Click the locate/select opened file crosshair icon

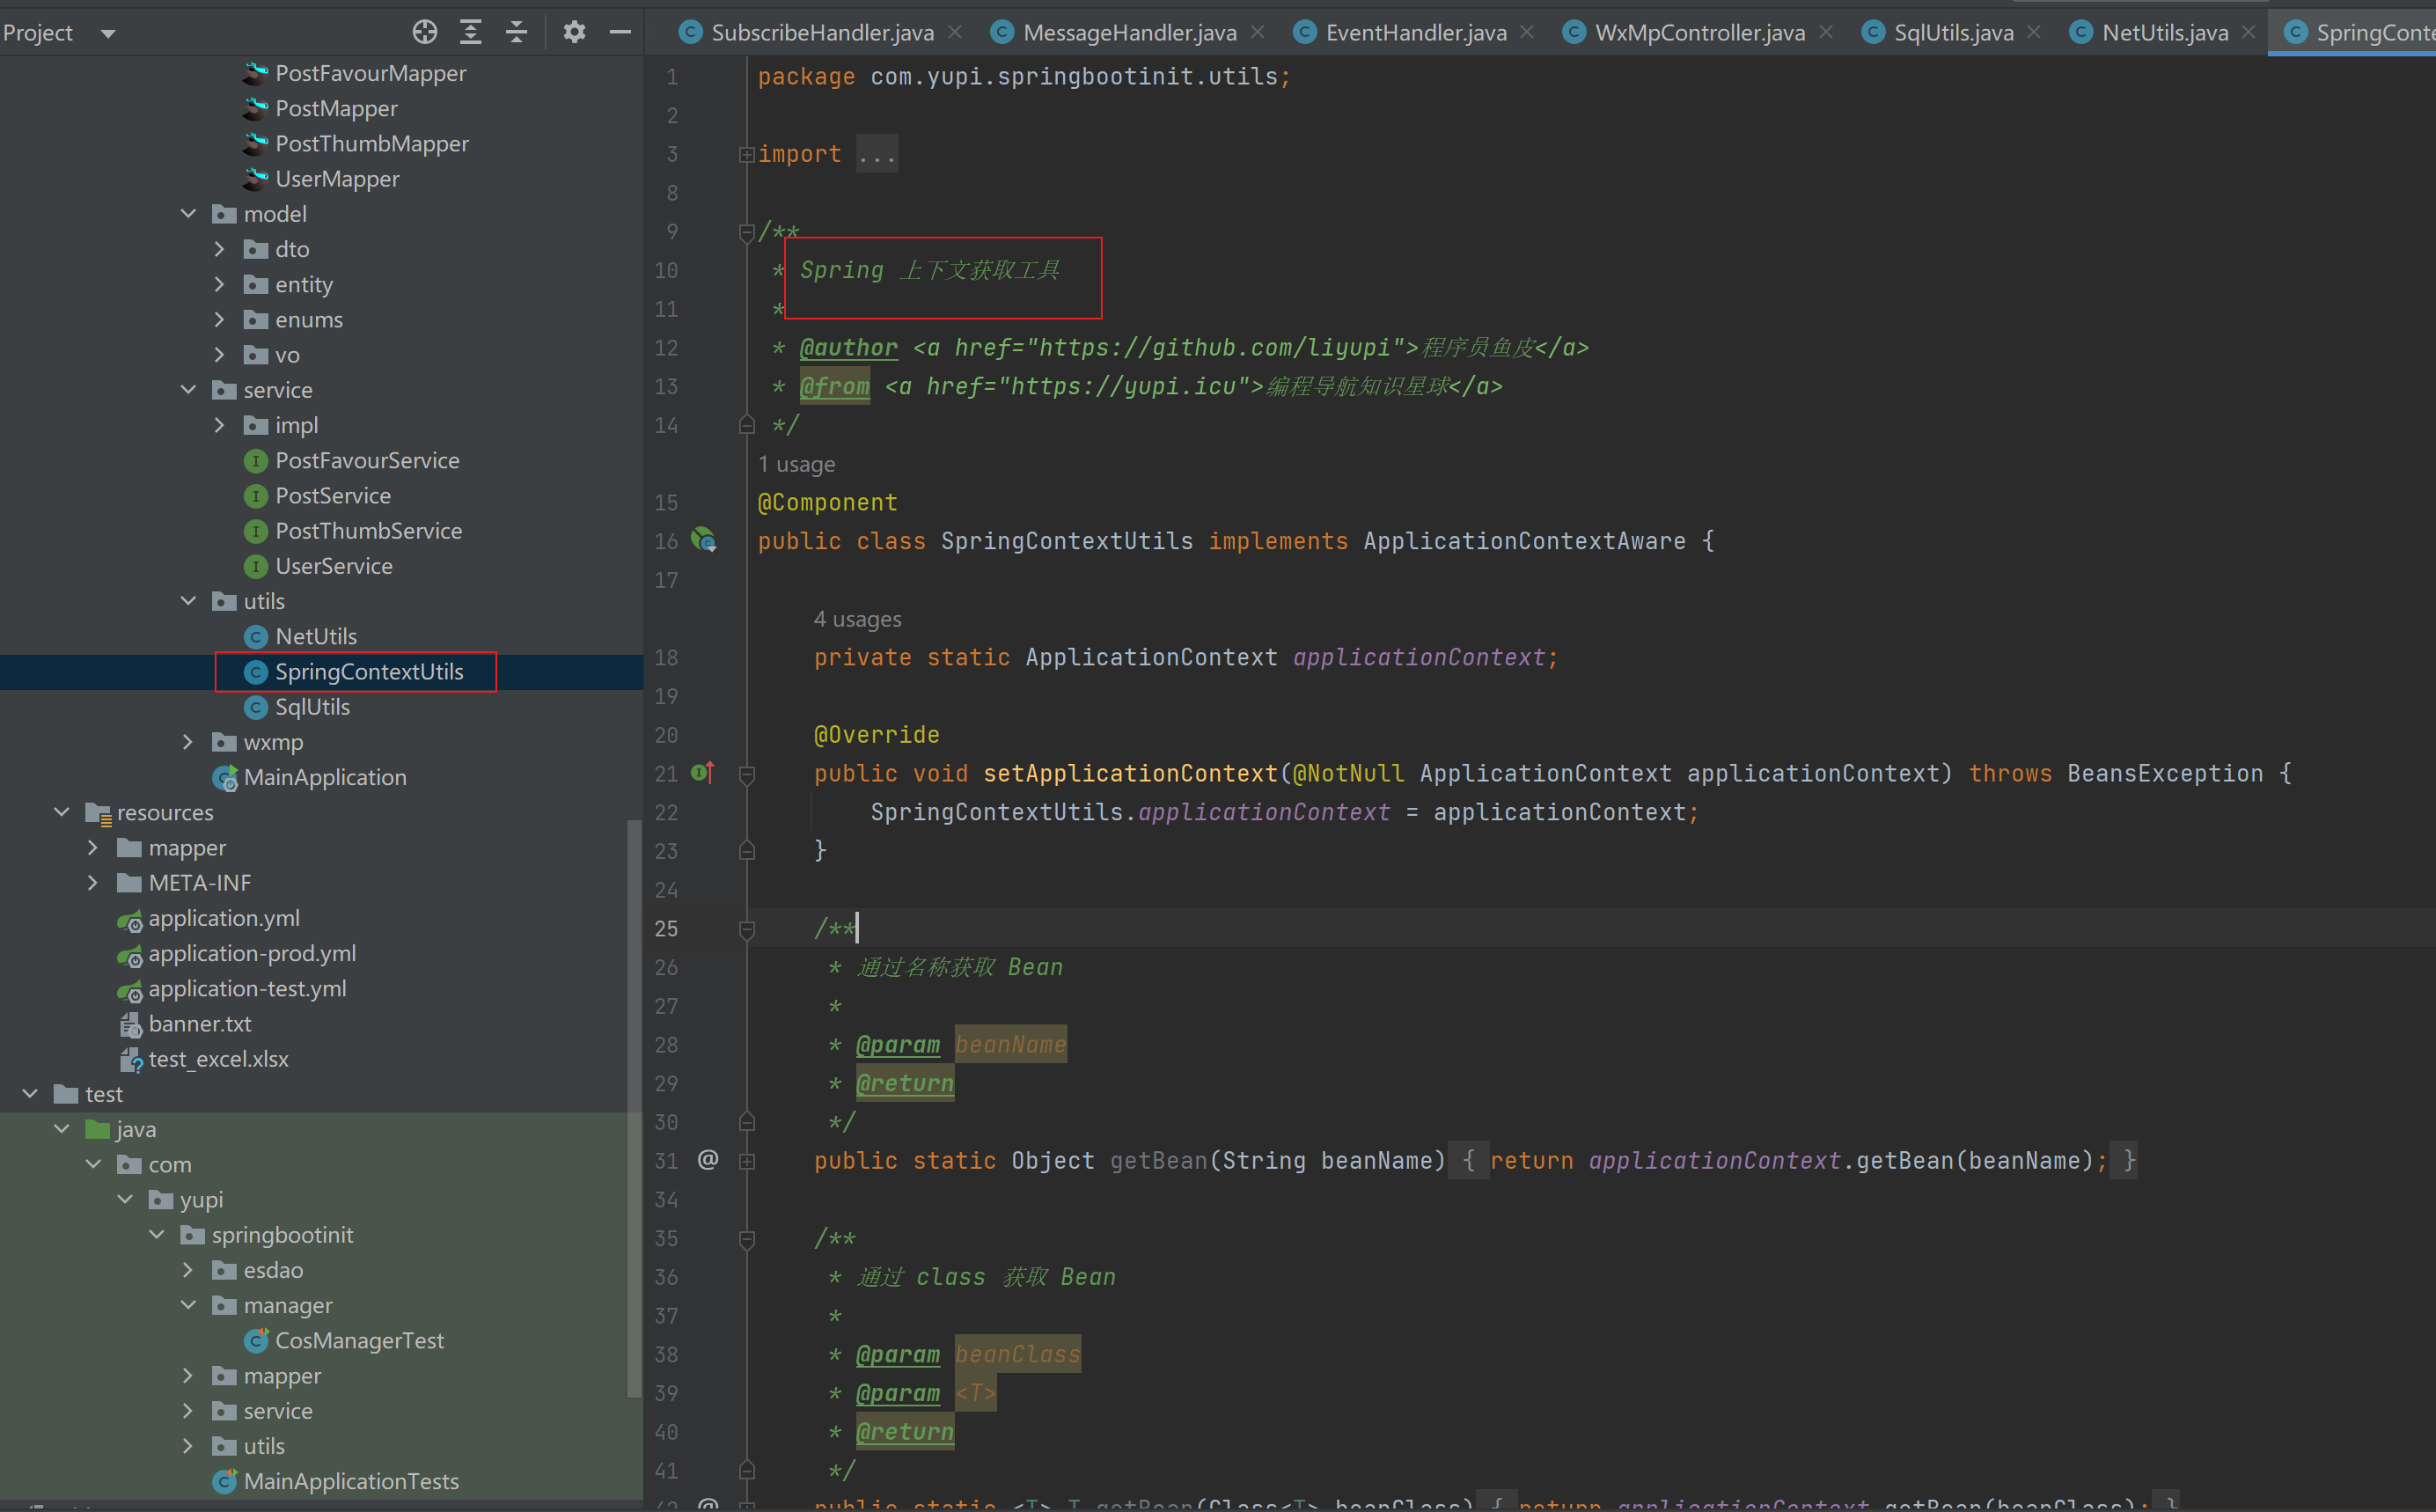(x=425, y=32)
